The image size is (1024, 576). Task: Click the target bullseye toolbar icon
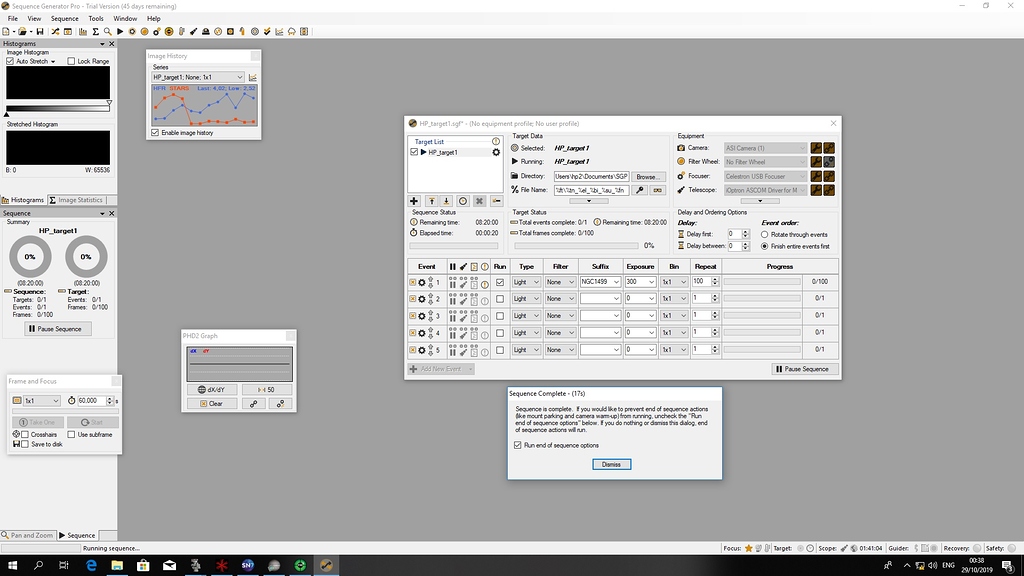255,31
